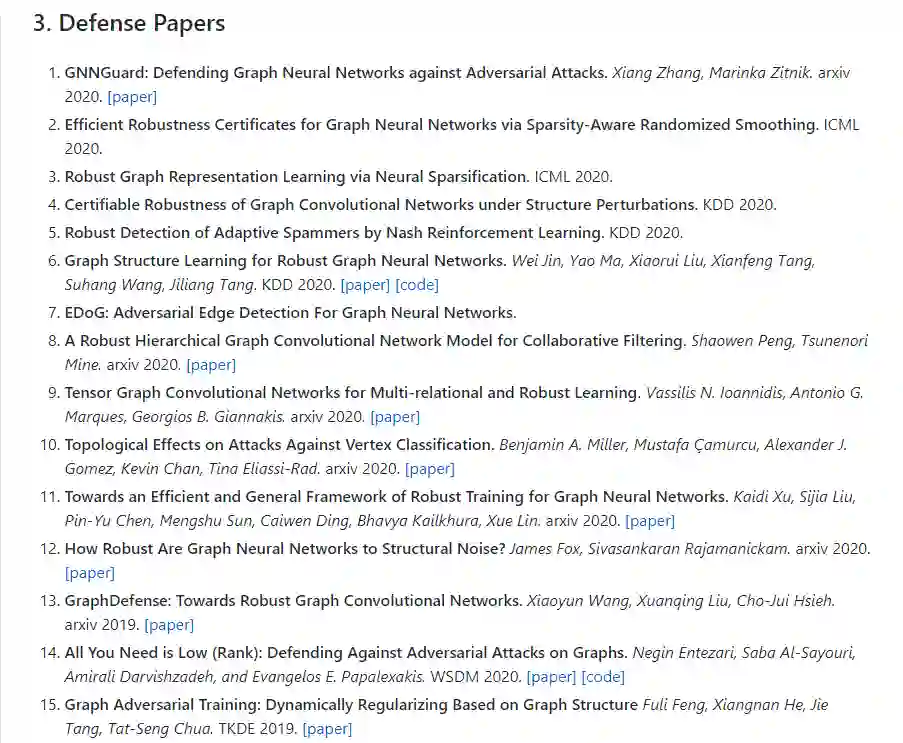
Task: Open paper link for All You Need is Low (Rank)
Action: click(551, 677)
